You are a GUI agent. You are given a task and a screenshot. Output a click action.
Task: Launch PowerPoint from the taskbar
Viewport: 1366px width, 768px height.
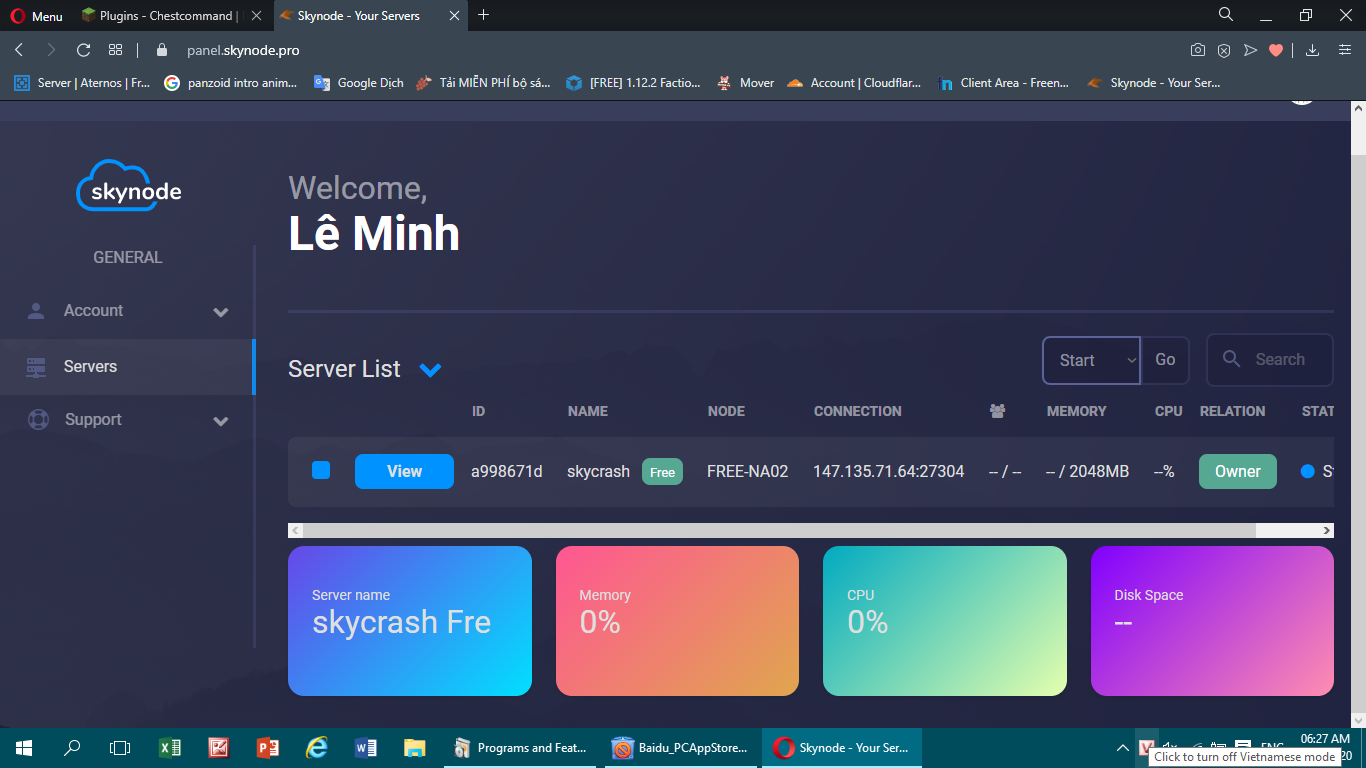coord(268,748)
